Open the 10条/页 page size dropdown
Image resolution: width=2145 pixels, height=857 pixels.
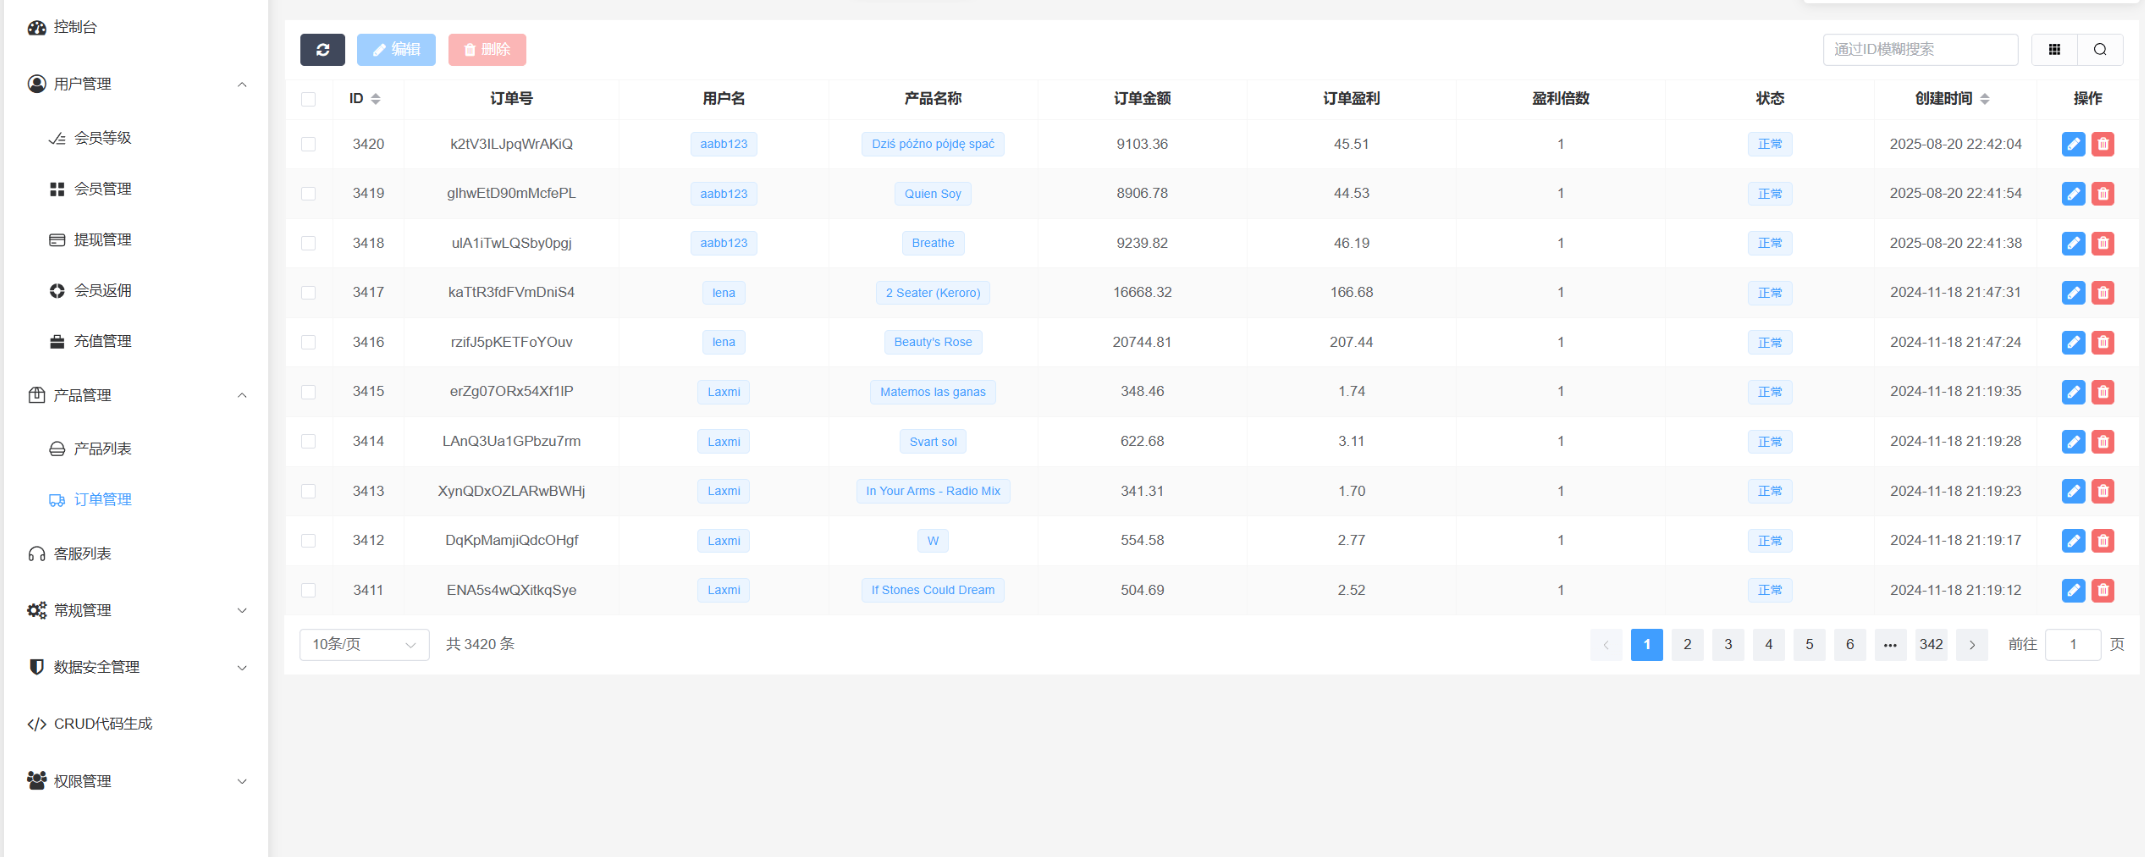[364, 645]
